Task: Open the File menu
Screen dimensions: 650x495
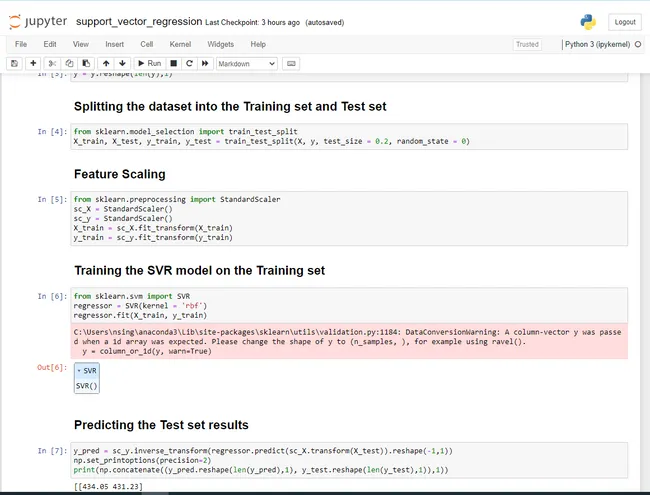Action: (21, 44)
